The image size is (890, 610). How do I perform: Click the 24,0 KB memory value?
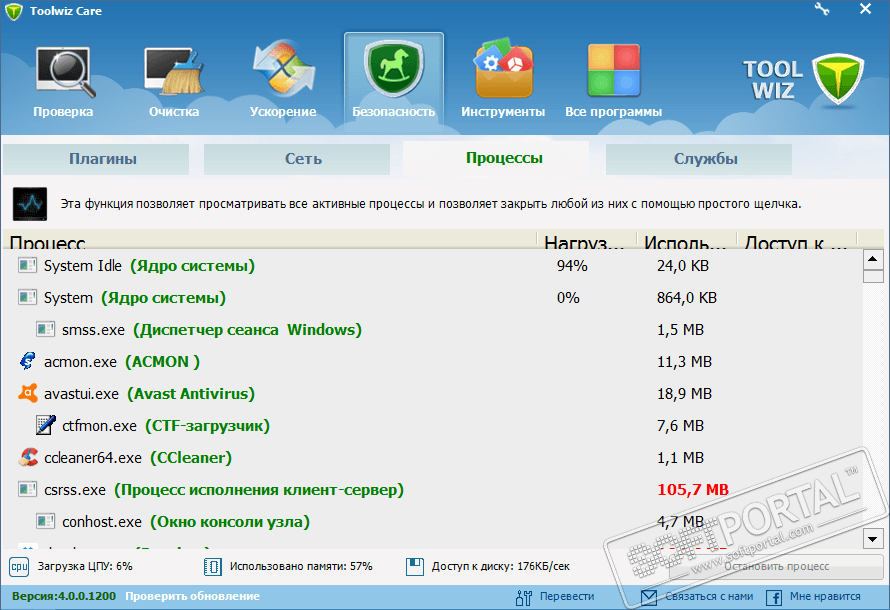(683, 266)
